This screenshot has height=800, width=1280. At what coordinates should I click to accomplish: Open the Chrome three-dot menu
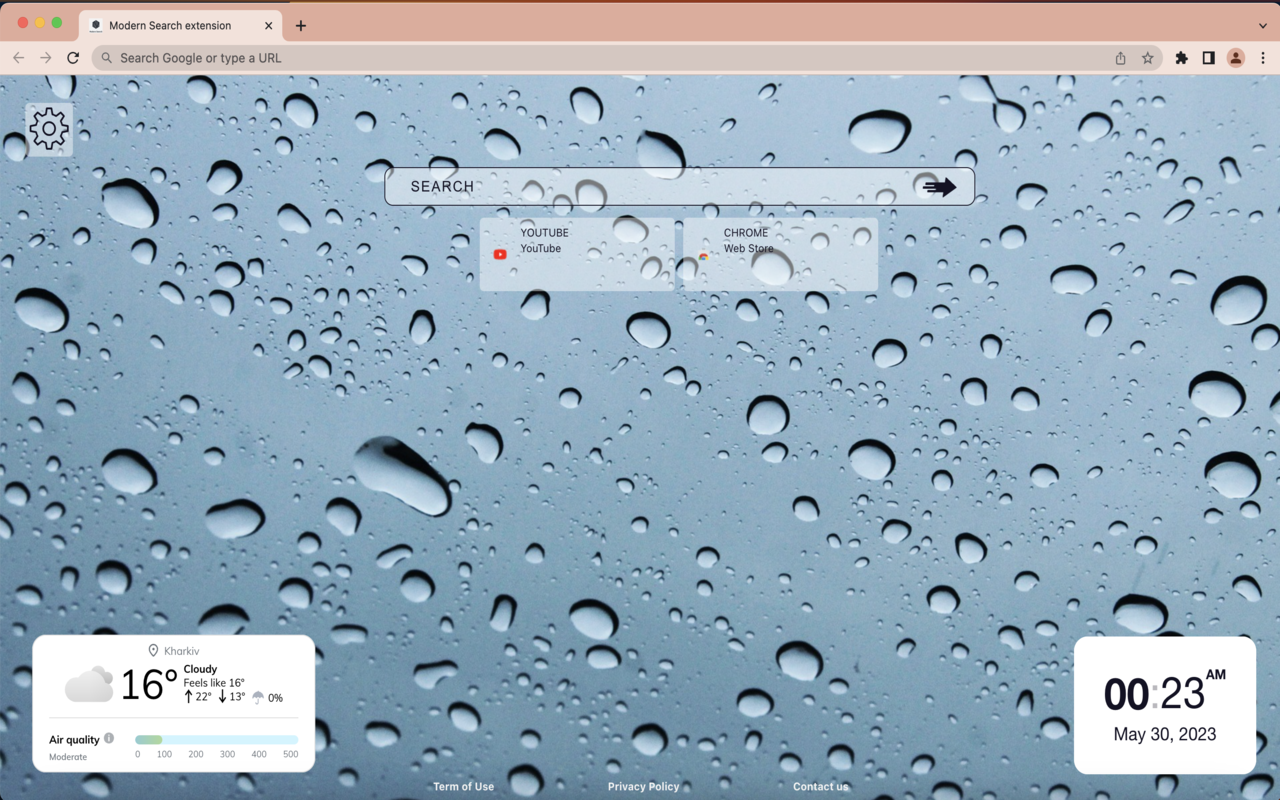tap(1263, 58)
